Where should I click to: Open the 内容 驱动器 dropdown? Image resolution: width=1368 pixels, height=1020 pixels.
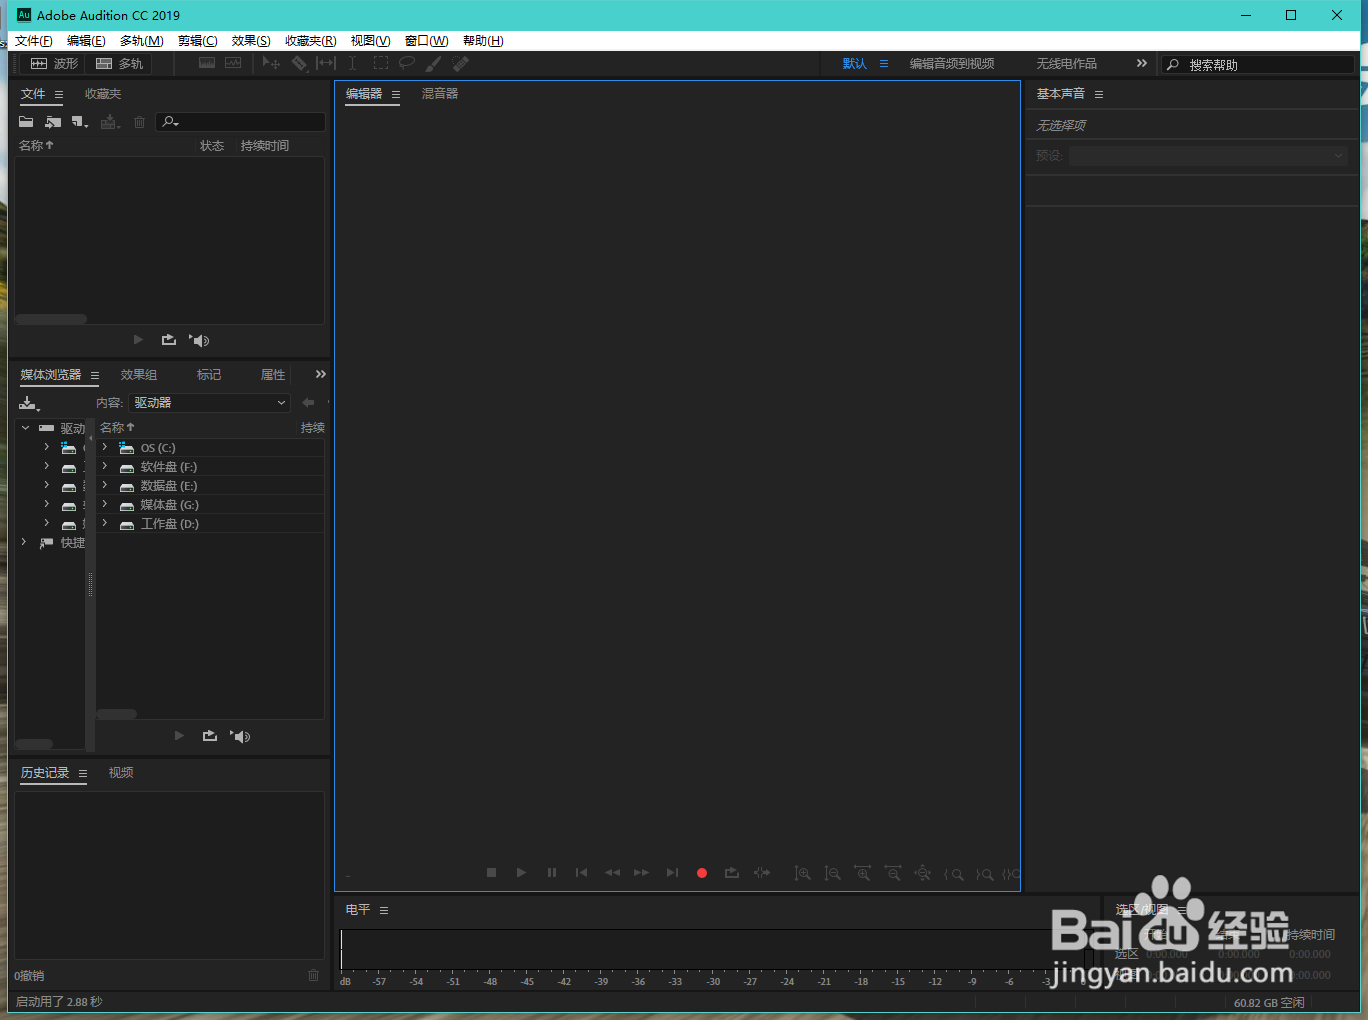(x=209, y=403)
